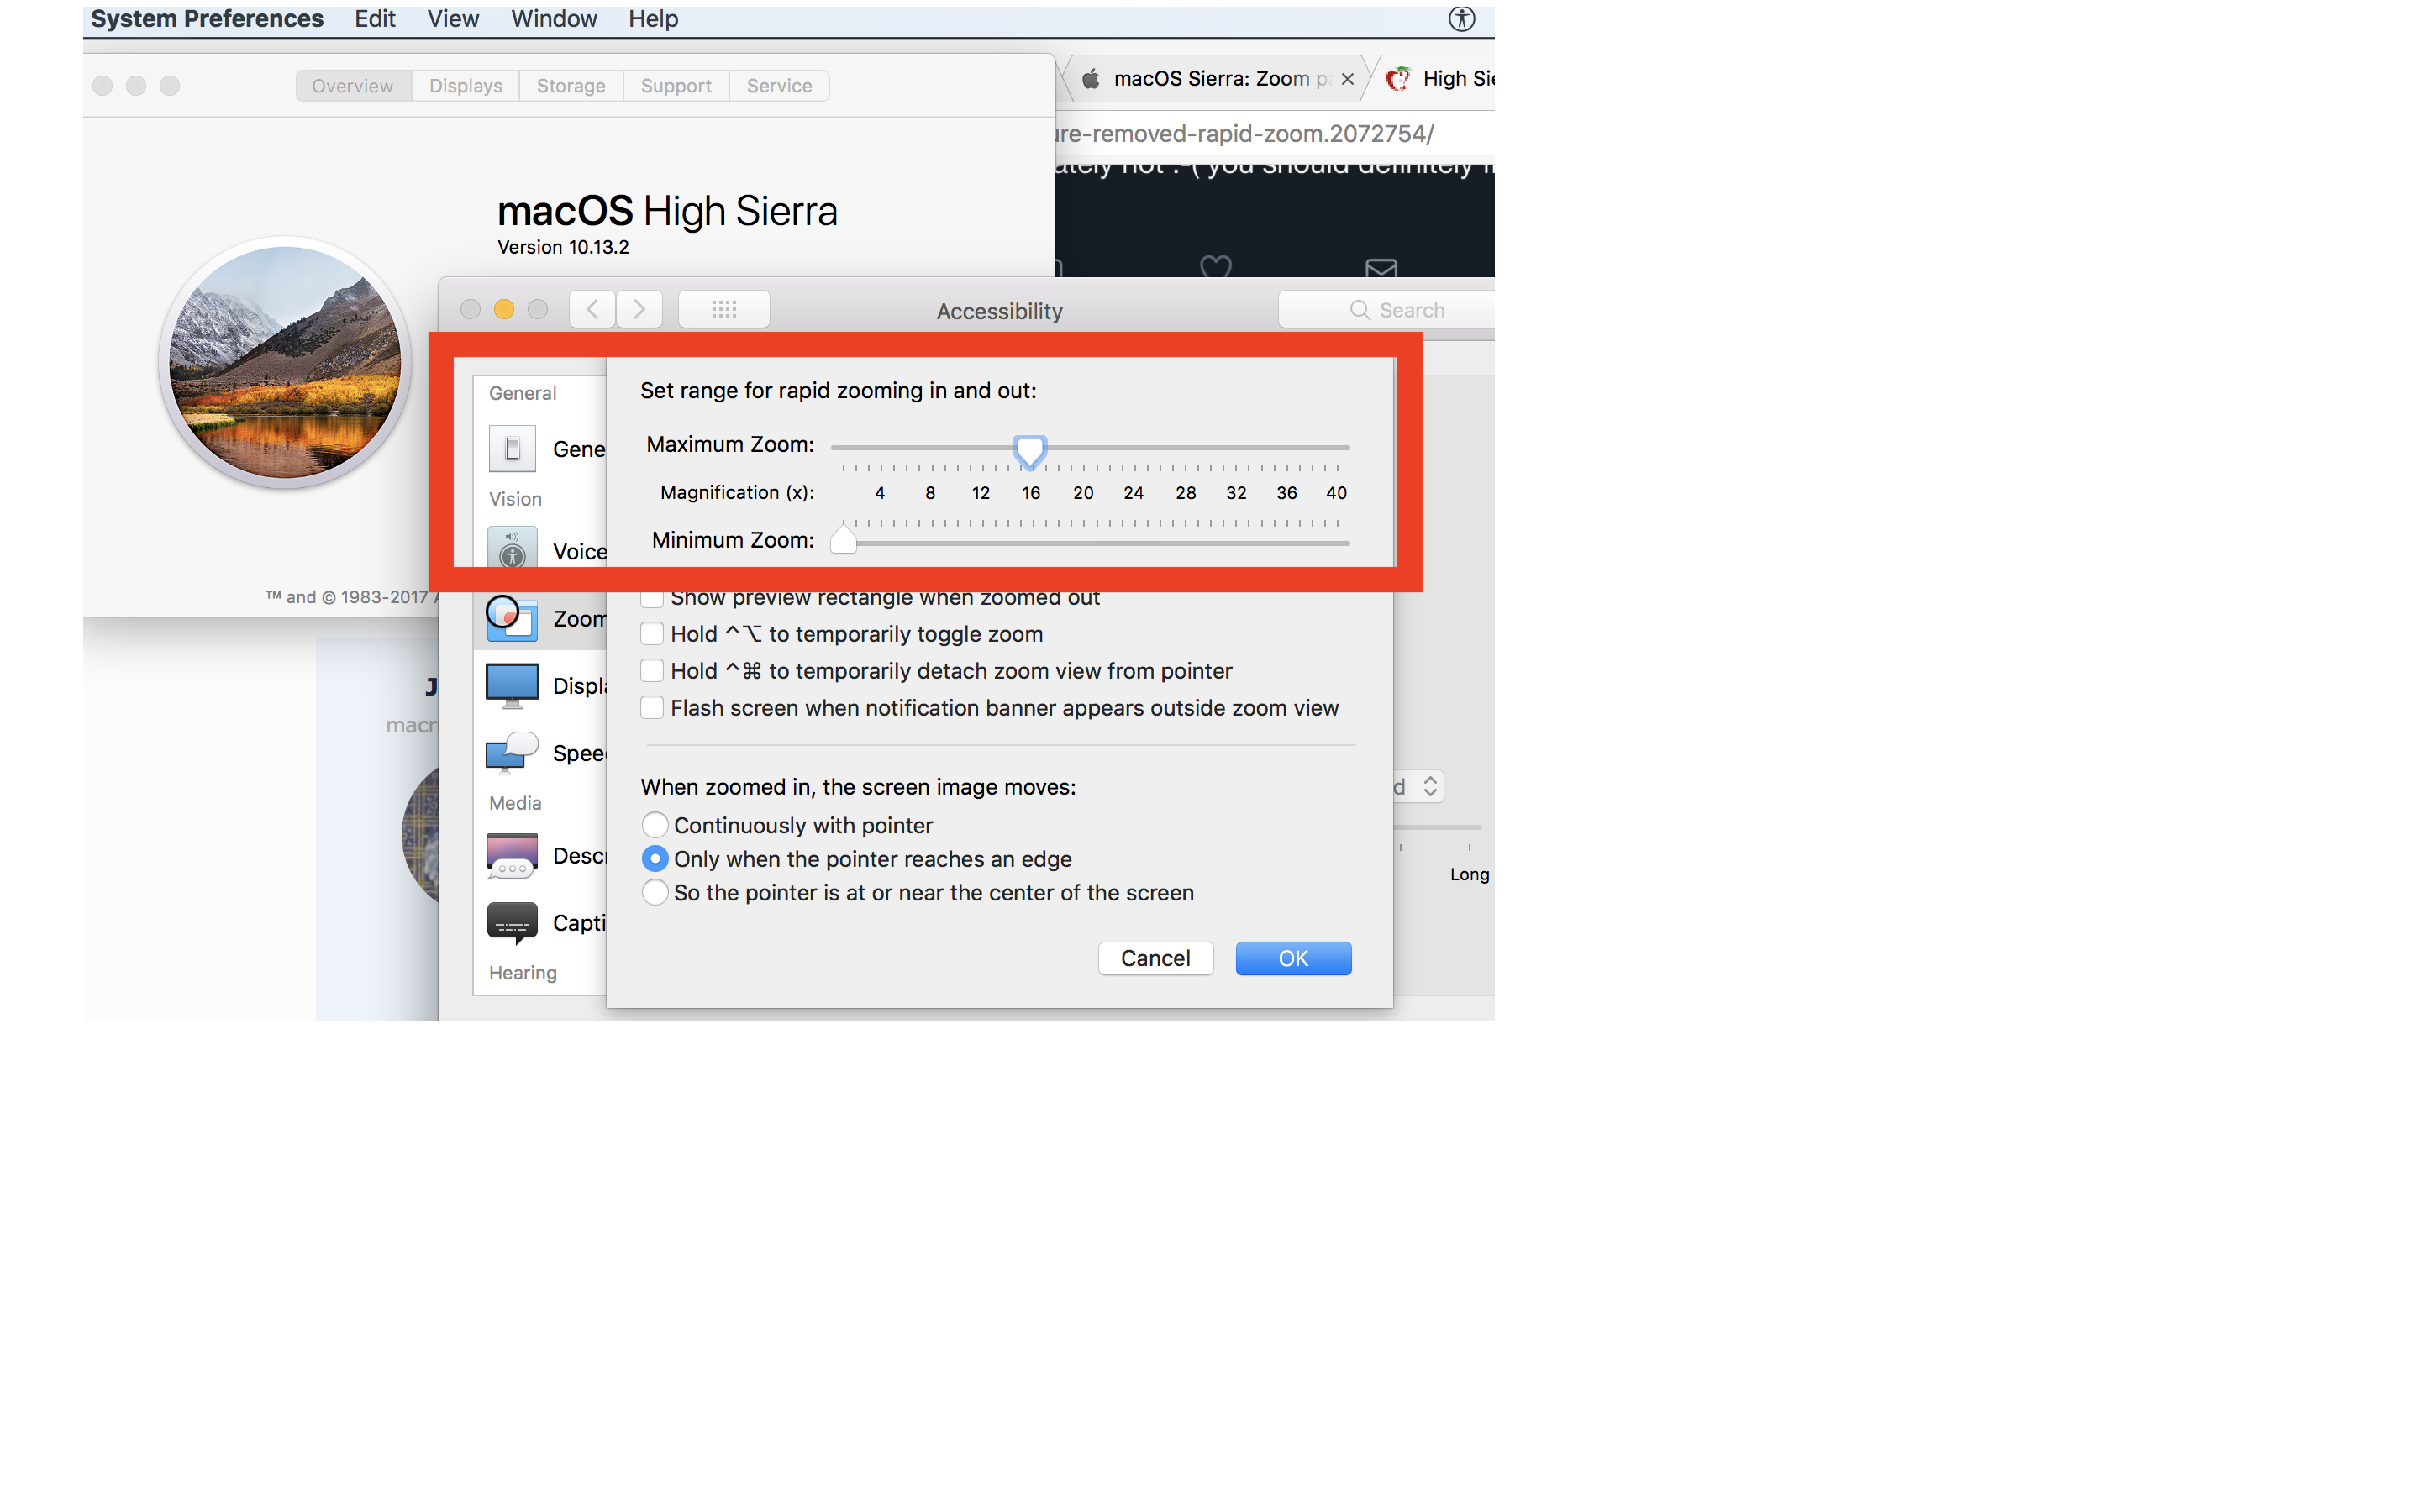Viewport: 2420px width, 1512px height.
Task: Enable show preview rectangle when zoomed out
Action: [652, 598]
